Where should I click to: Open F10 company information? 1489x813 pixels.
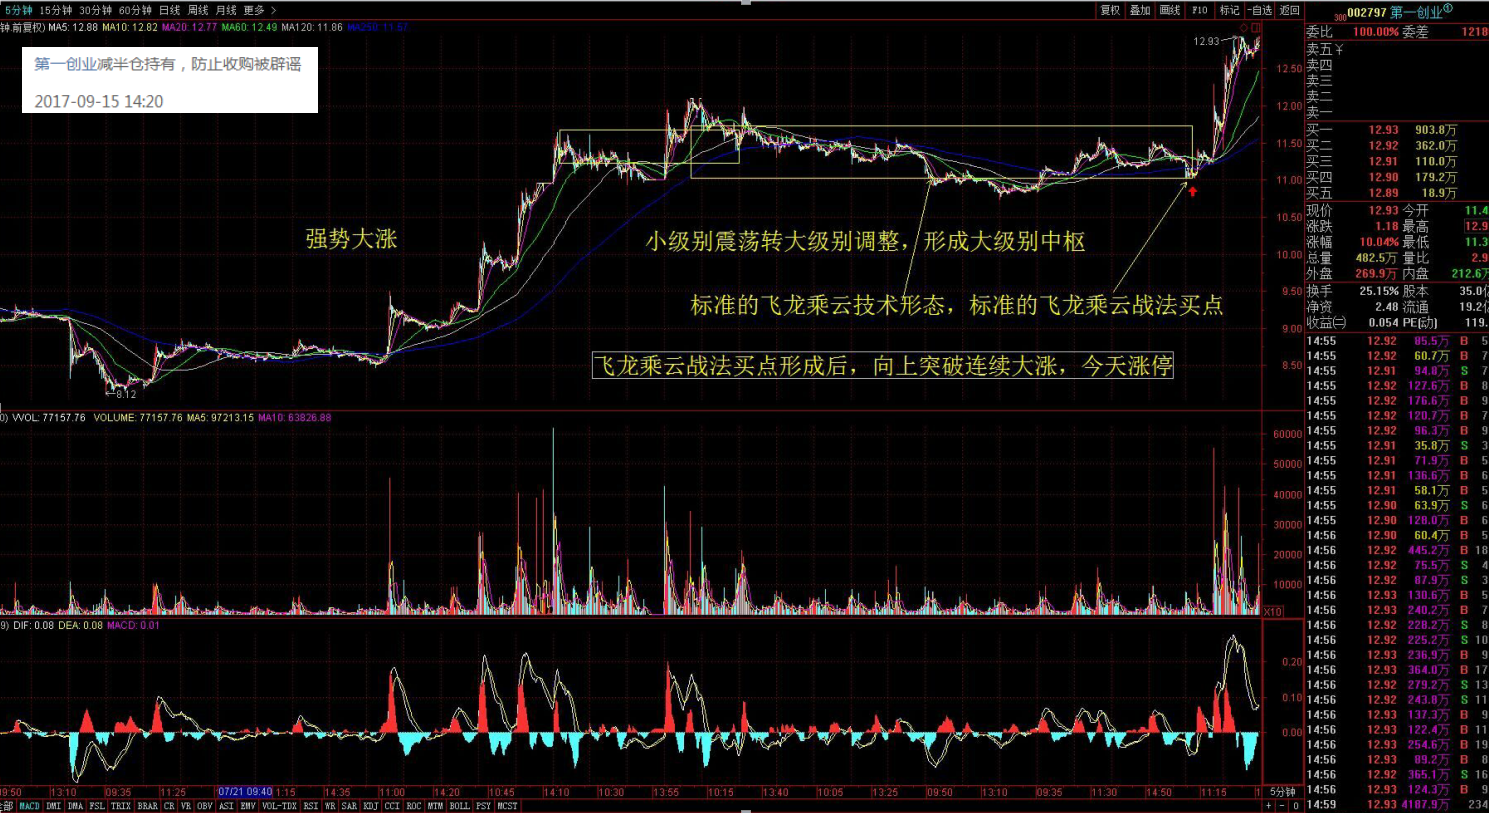(x=1200, y=10)
